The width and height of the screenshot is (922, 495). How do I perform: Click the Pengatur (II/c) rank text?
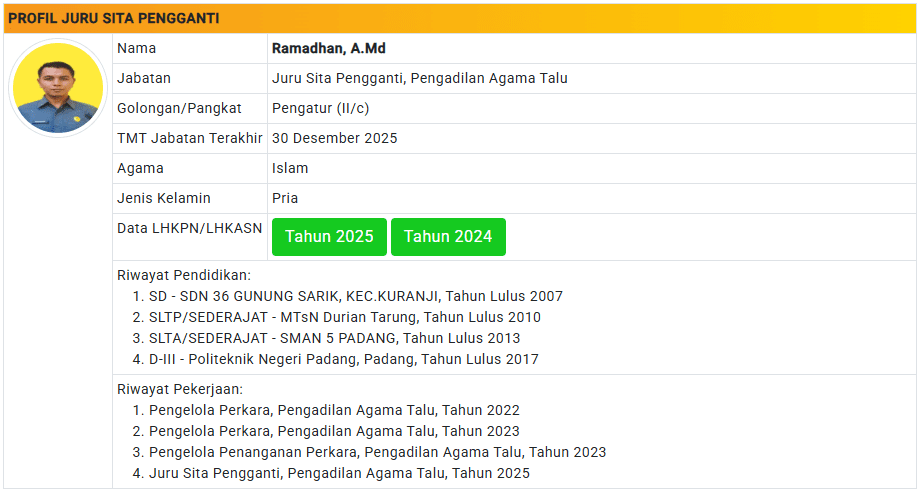click(320, 108)
